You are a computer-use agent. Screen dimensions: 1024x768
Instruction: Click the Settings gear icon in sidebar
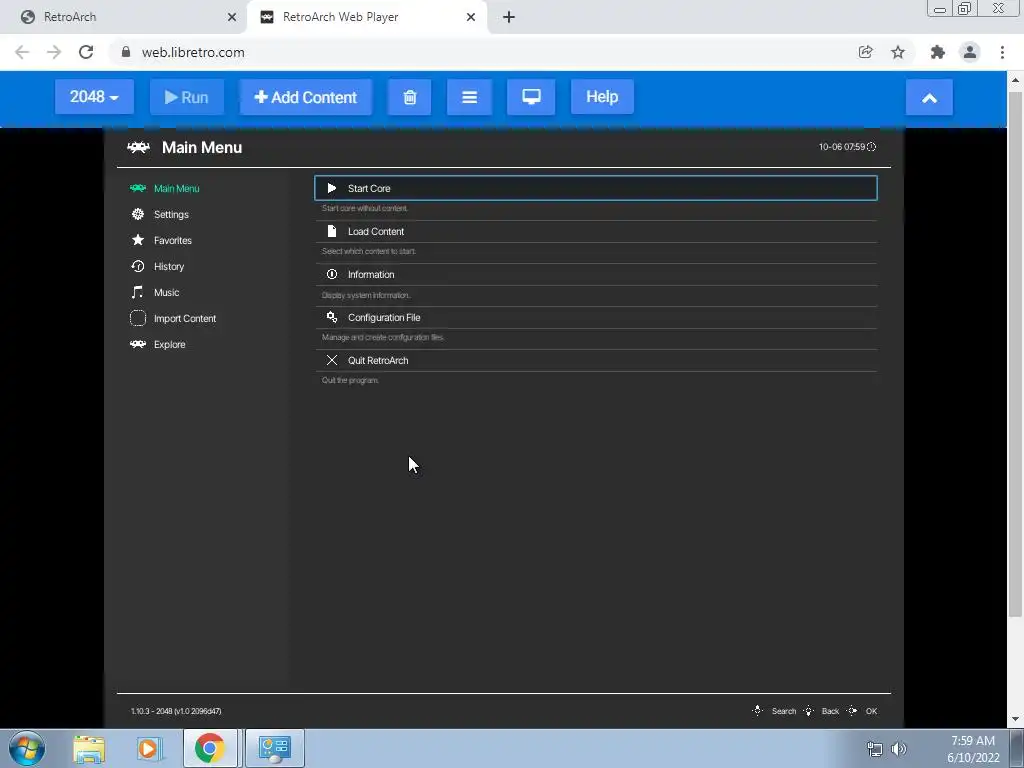click(138, 214)
